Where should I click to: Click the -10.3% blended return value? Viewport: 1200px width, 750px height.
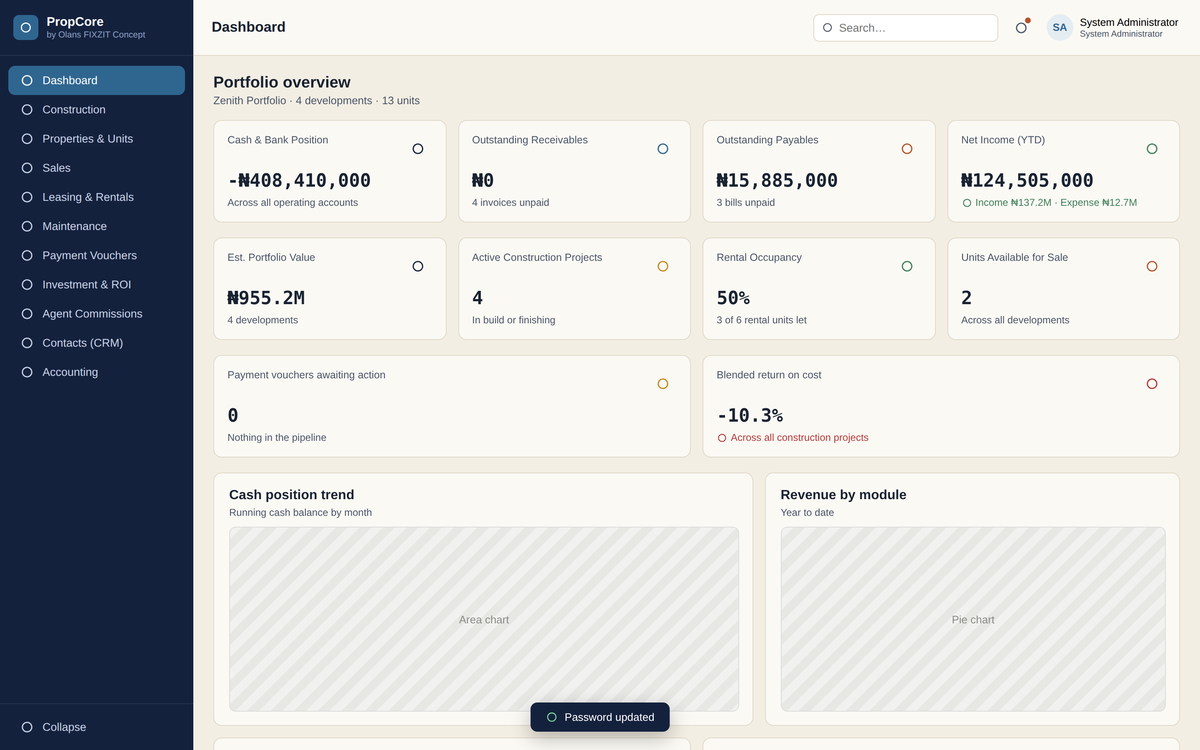tap(750, 415)
